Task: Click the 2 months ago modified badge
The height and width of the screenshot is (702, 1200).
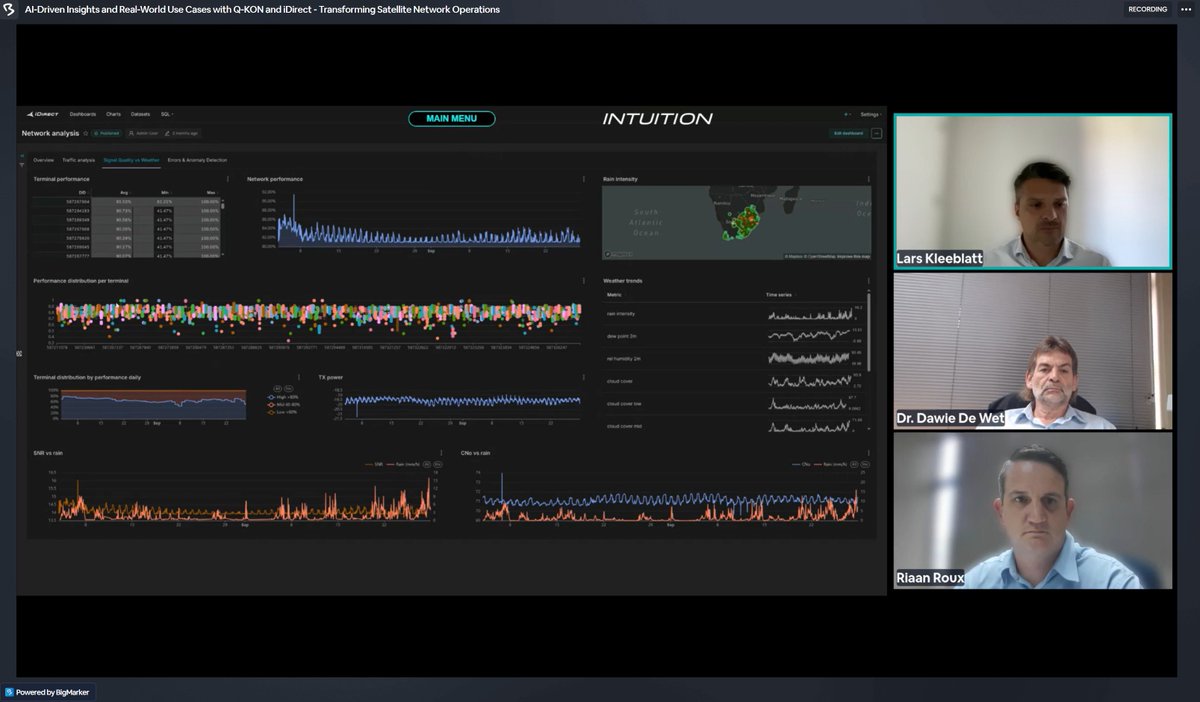Action: tap(183, 133)
